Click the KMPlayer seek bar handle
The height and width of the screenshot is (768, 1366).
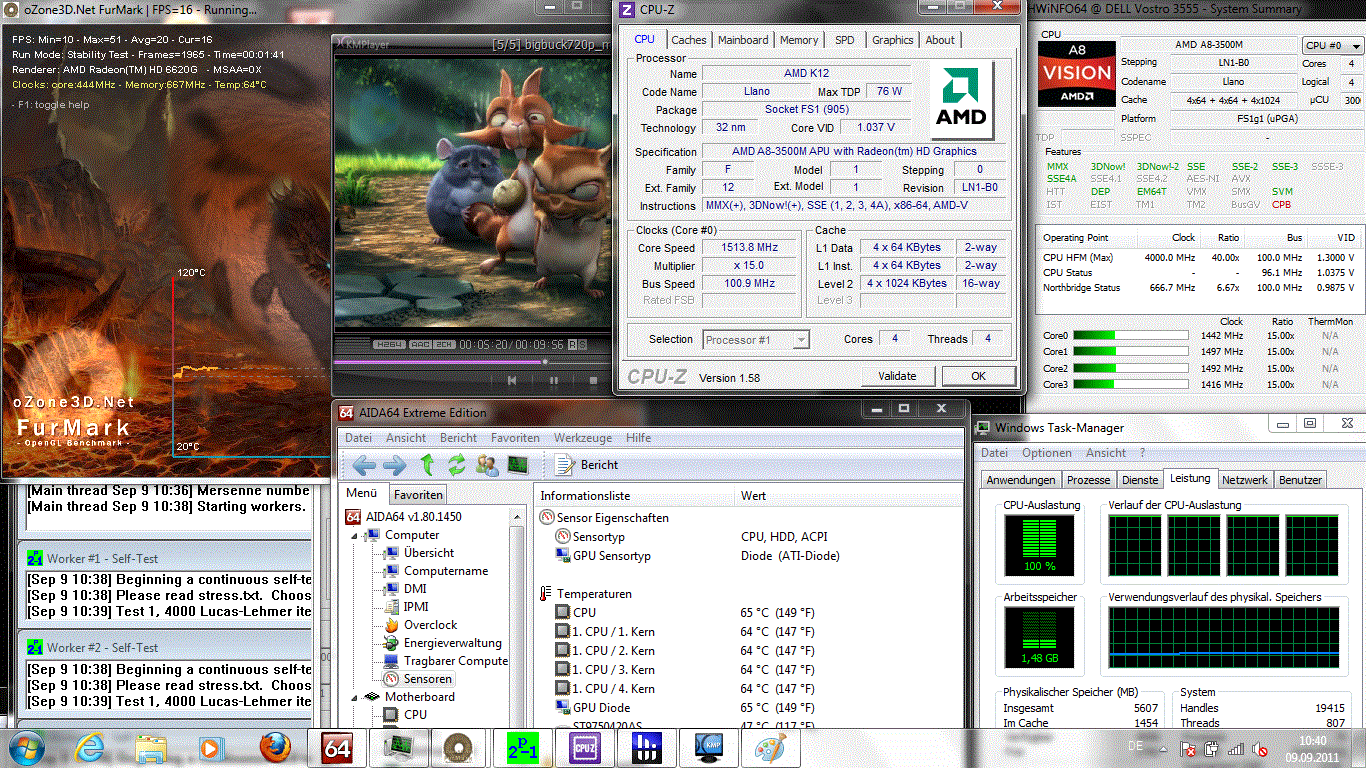[x=545, y=361]
